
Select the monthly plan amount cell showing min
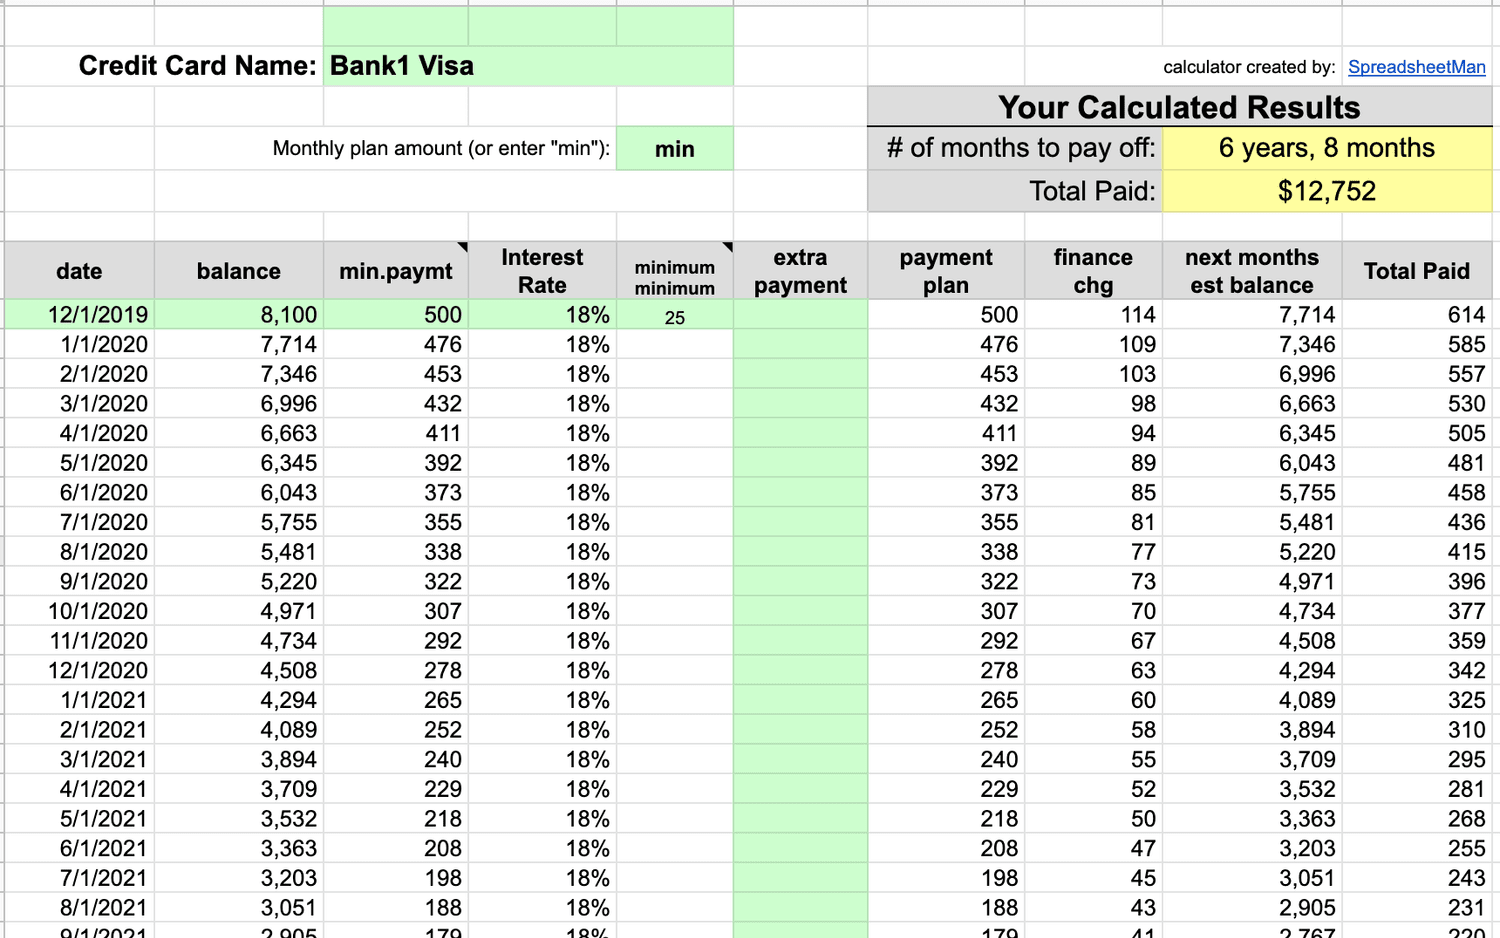(x=675, y=149)
